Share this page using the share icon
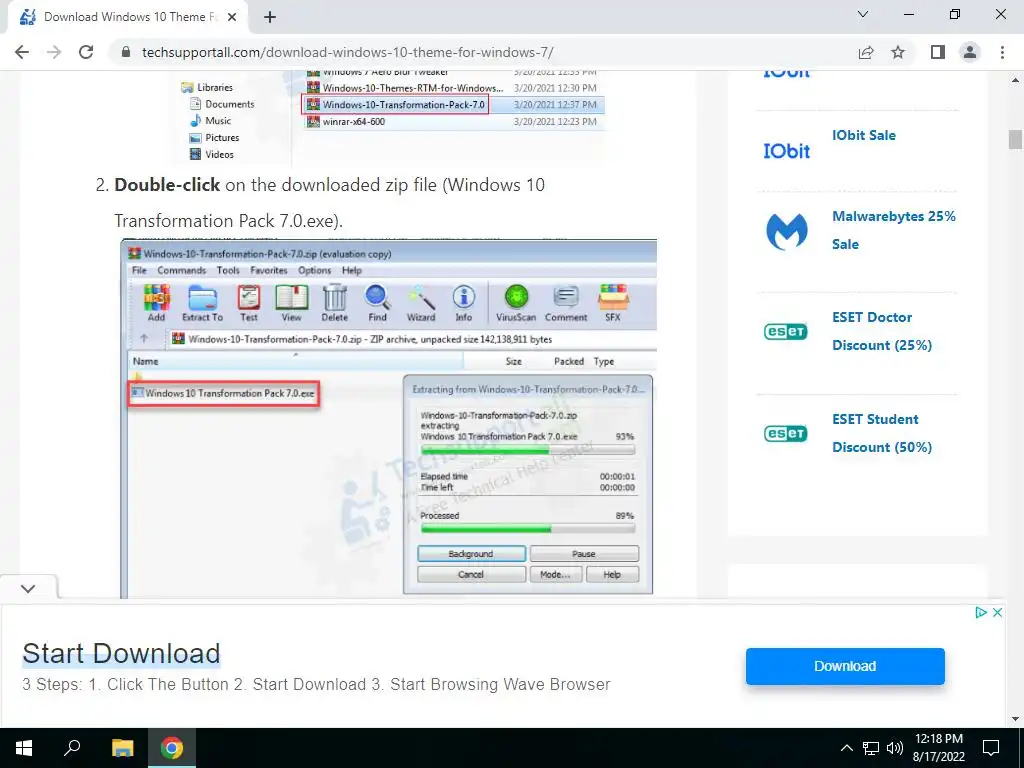 coord(866,52)
